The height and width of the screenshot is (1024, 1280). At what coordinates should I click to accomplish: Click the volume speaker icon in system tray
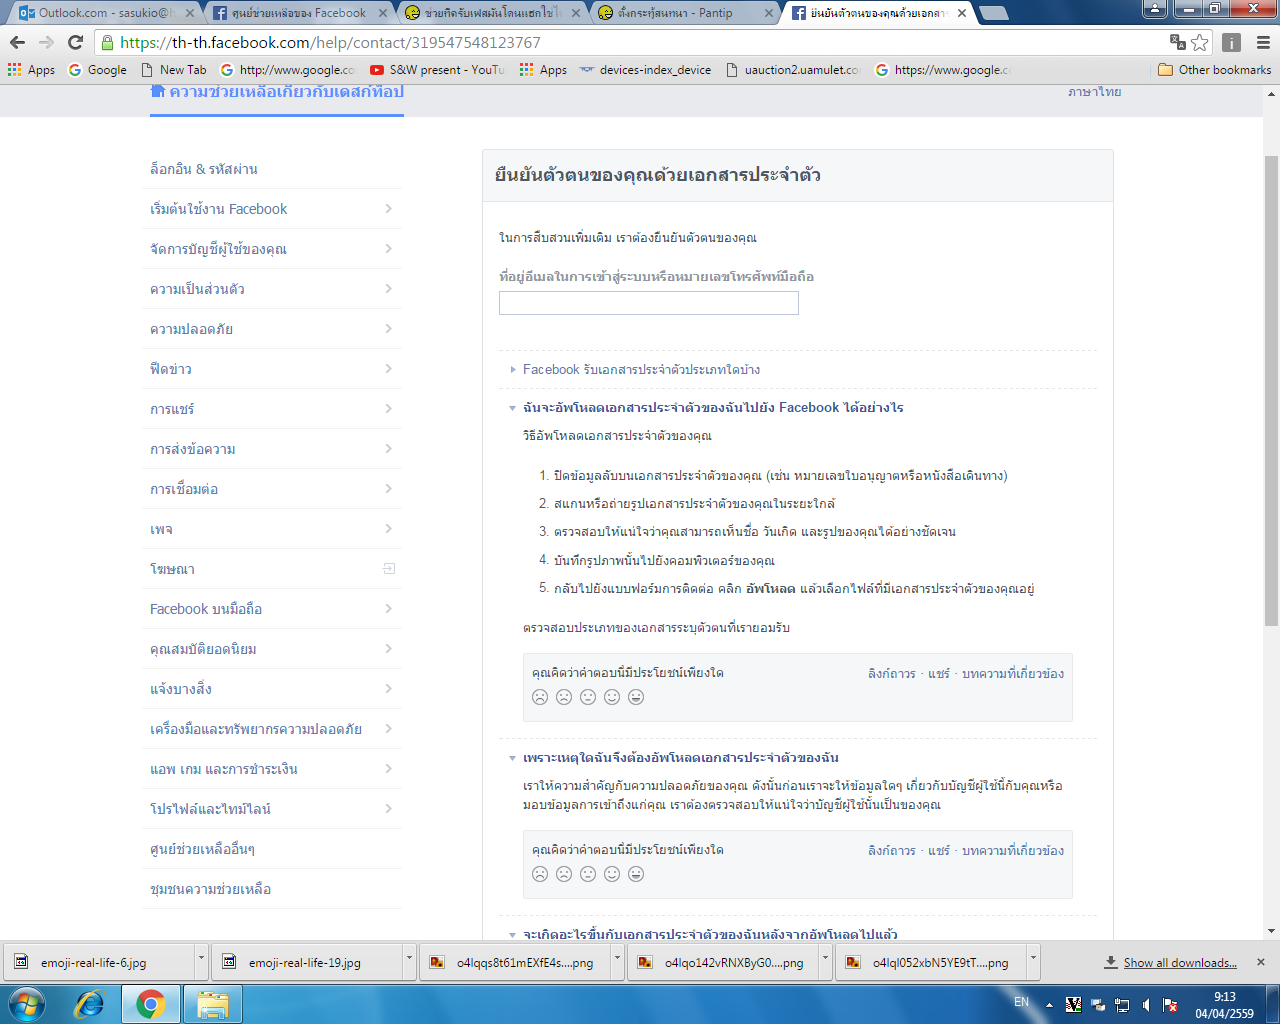(1146, 1005)
